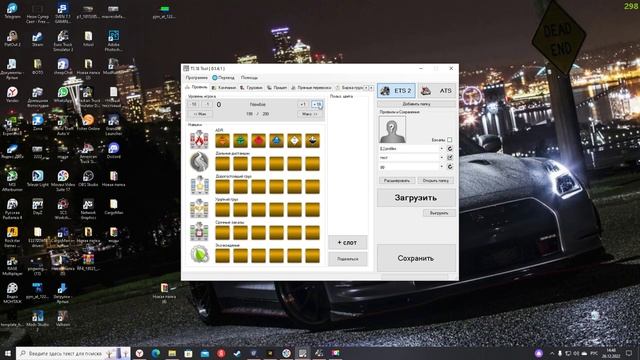Image resolution: width=640 pixels, height=360 pixels.
Task: Increase player level by ten
Action: (317, 104)
